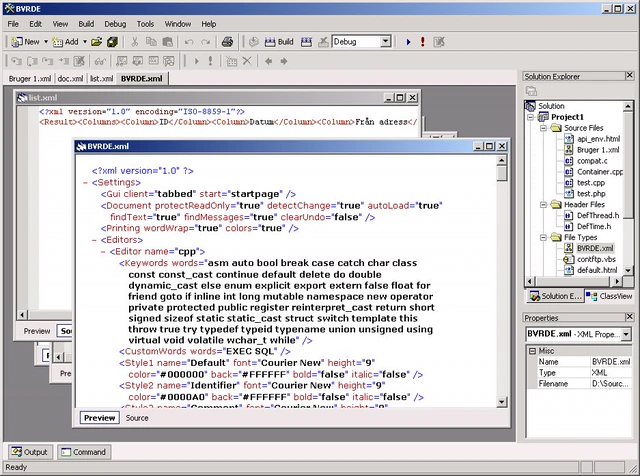Collapse the Source Files folder

coord(544,128)
